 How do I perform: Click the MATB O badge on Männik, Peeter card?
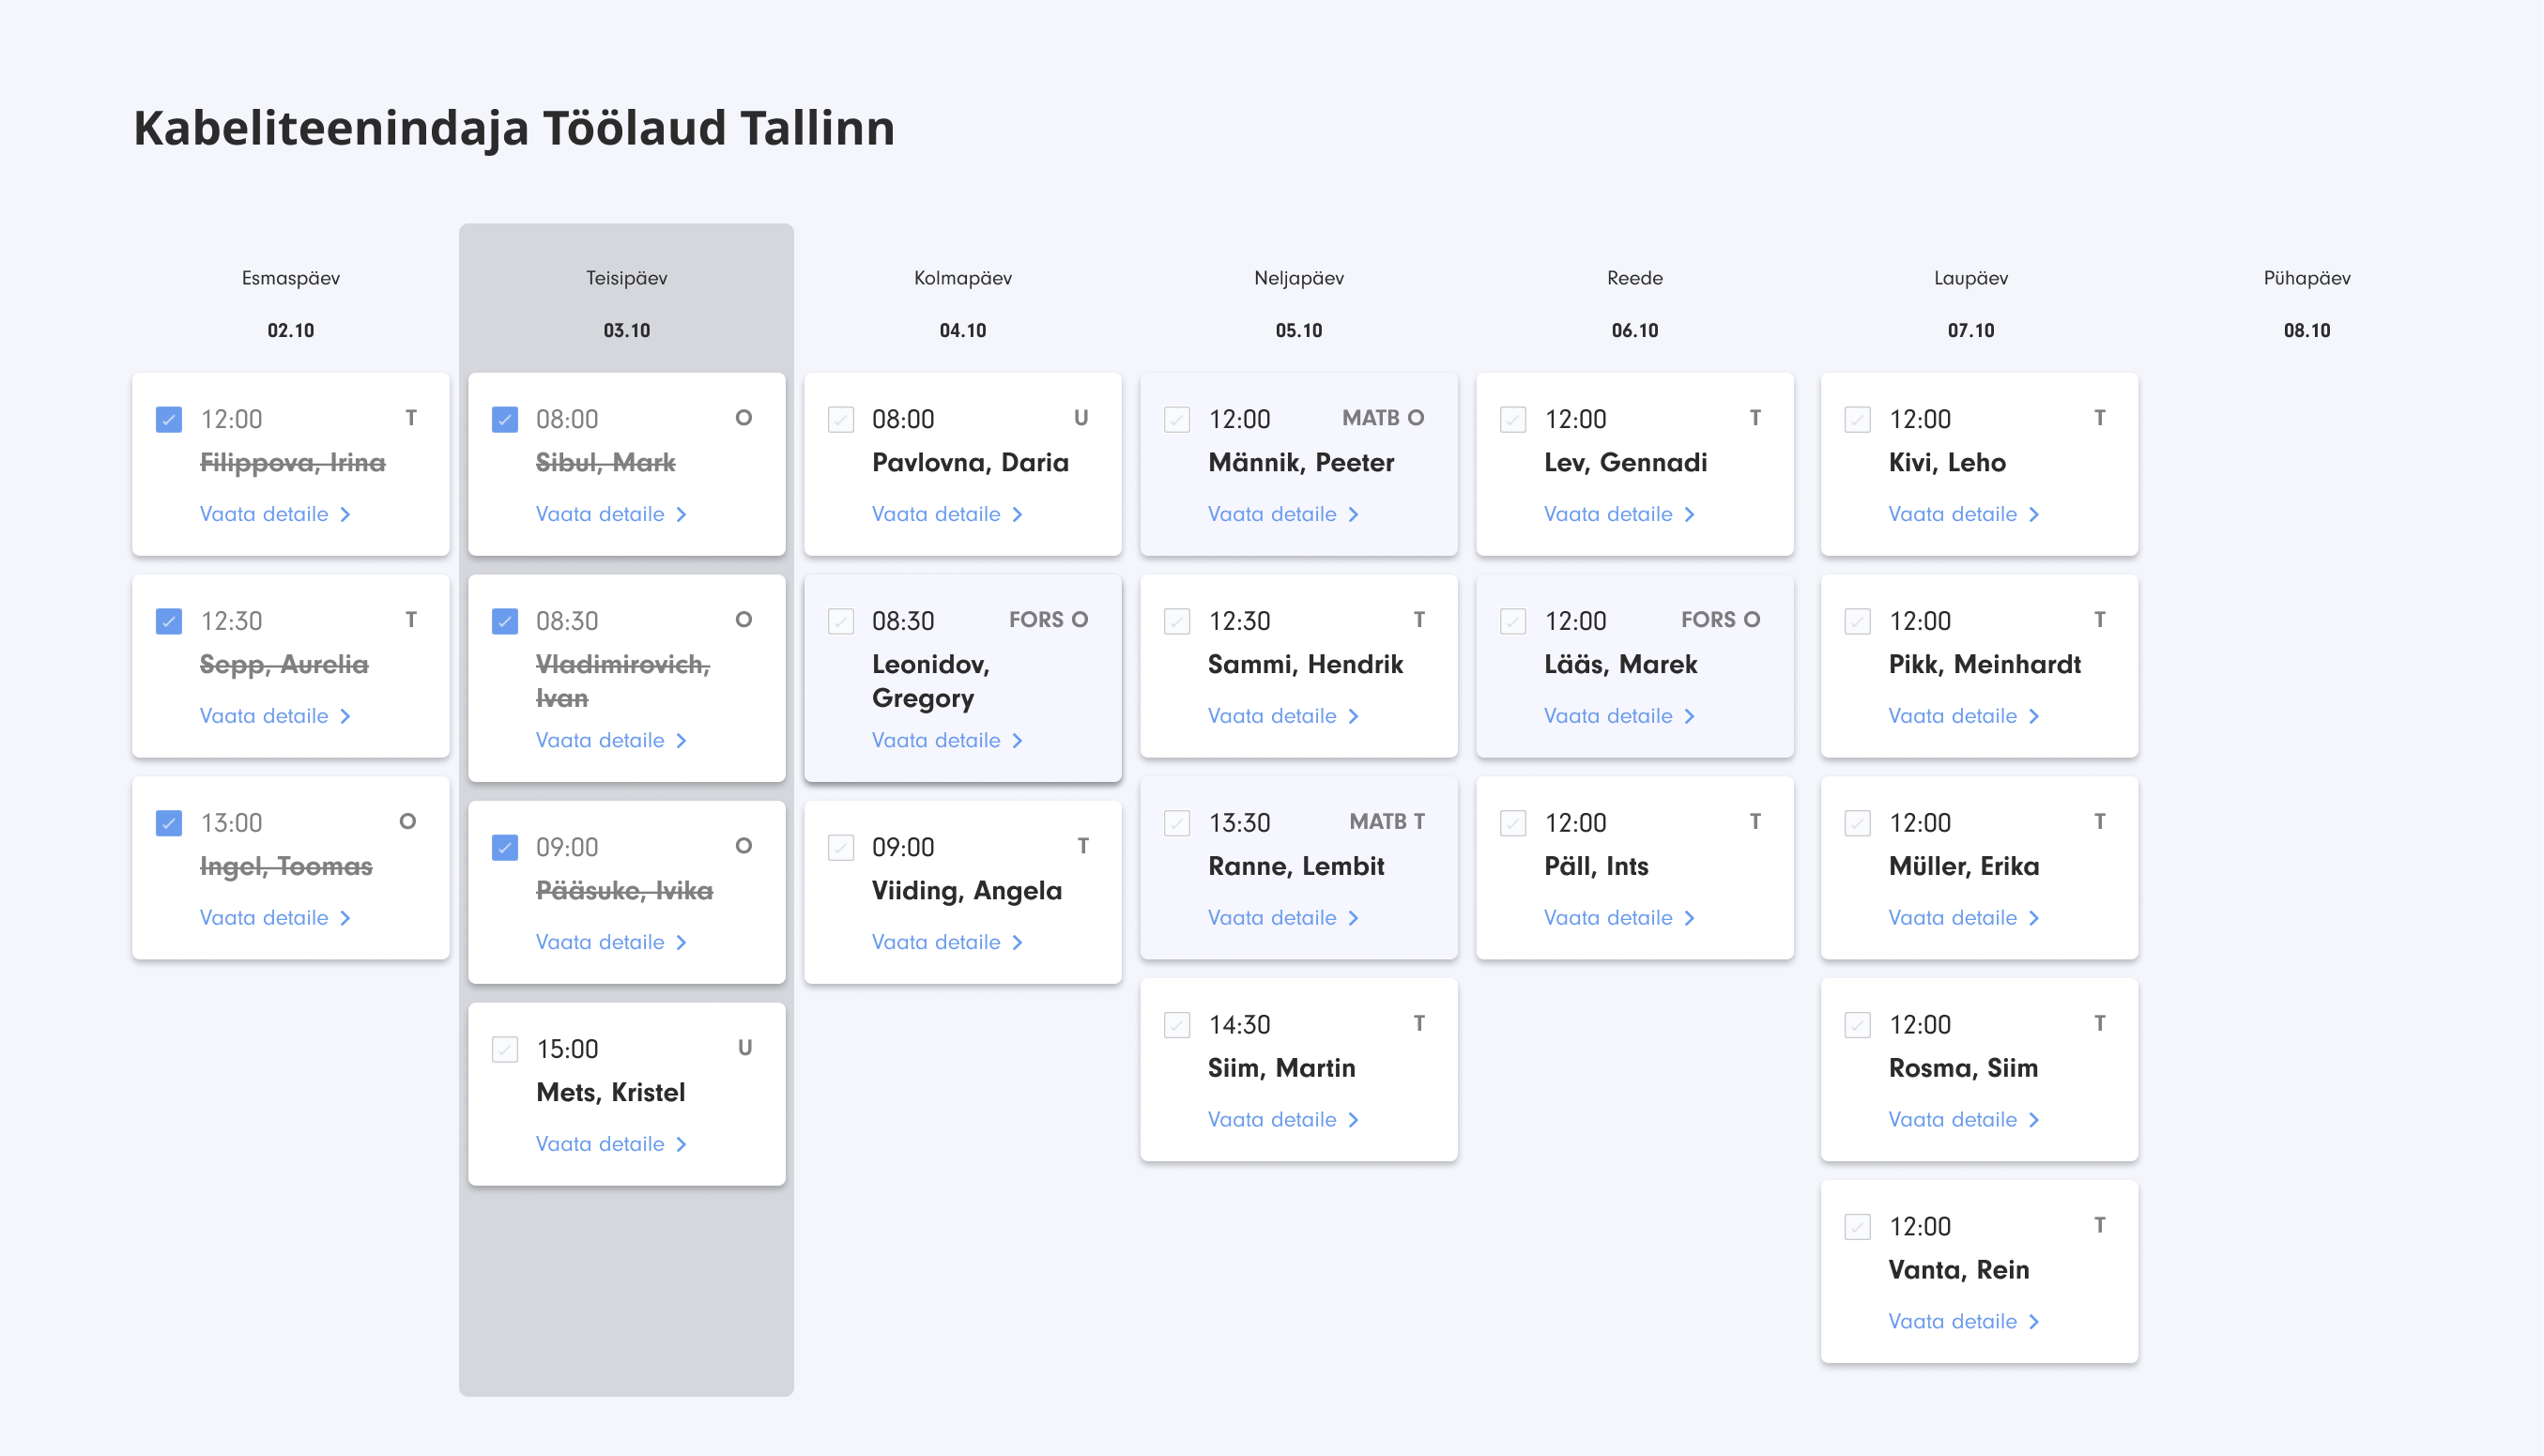(x=1382, y=418)
